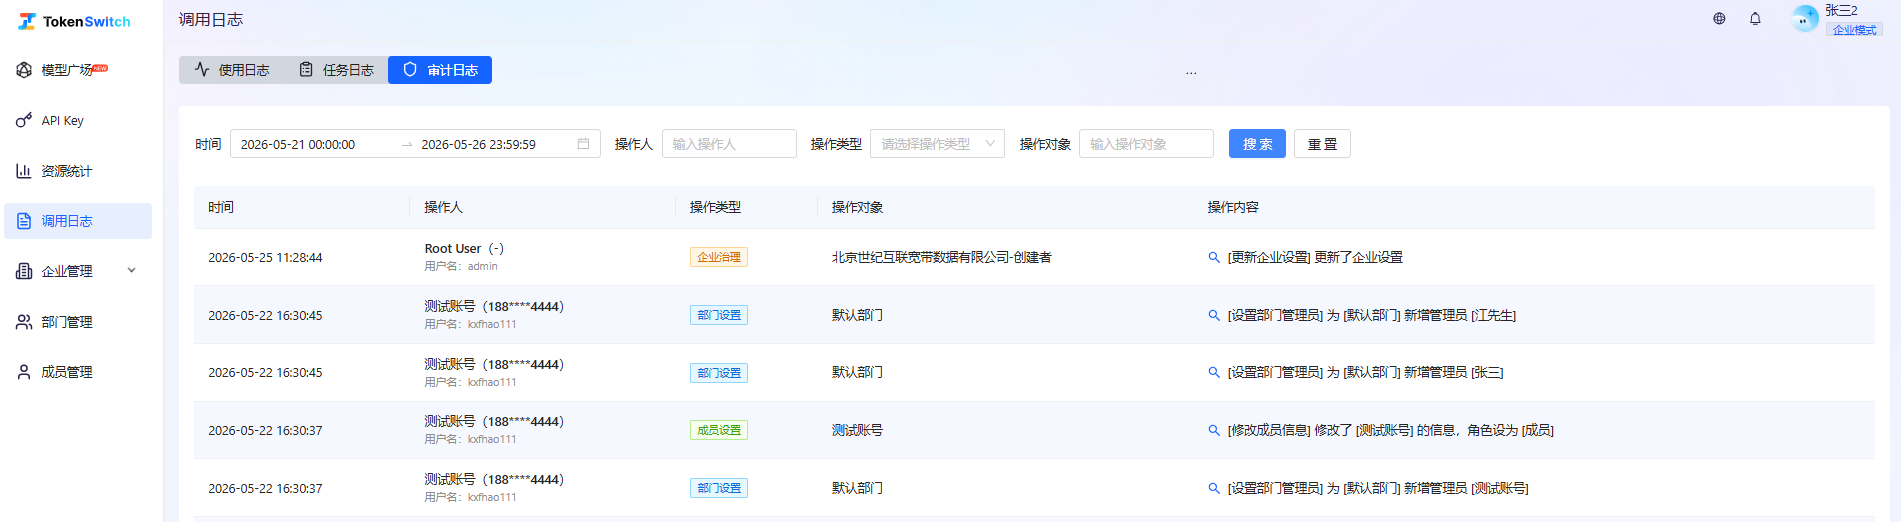Open 资源统计 chart icon

point(24,171)
